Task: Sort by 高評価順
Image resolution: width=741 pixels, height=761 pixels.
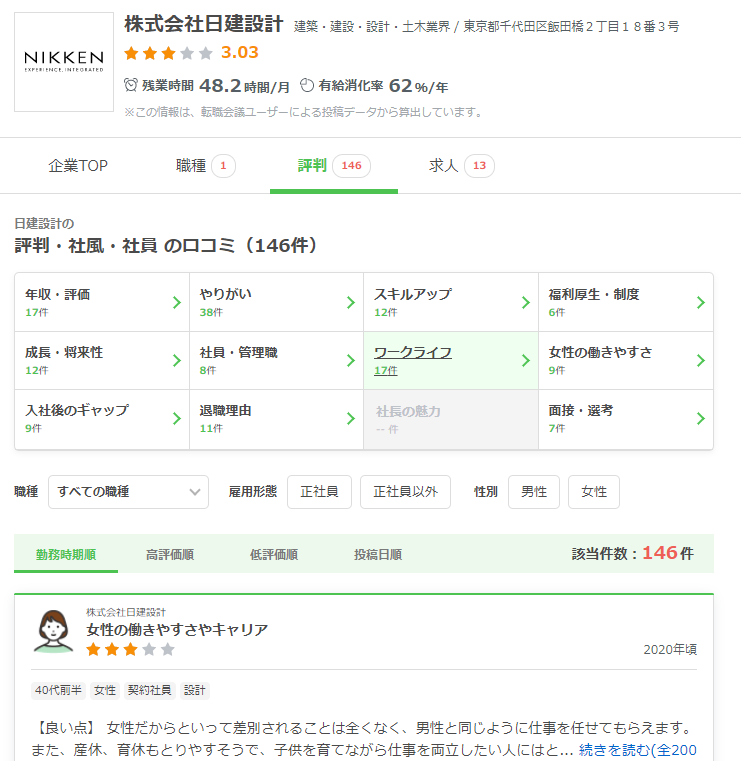Action: [170, 554]
